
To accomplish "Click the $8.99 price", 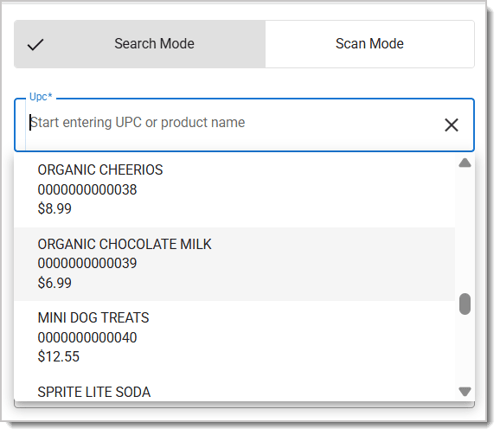I will 55,209.
